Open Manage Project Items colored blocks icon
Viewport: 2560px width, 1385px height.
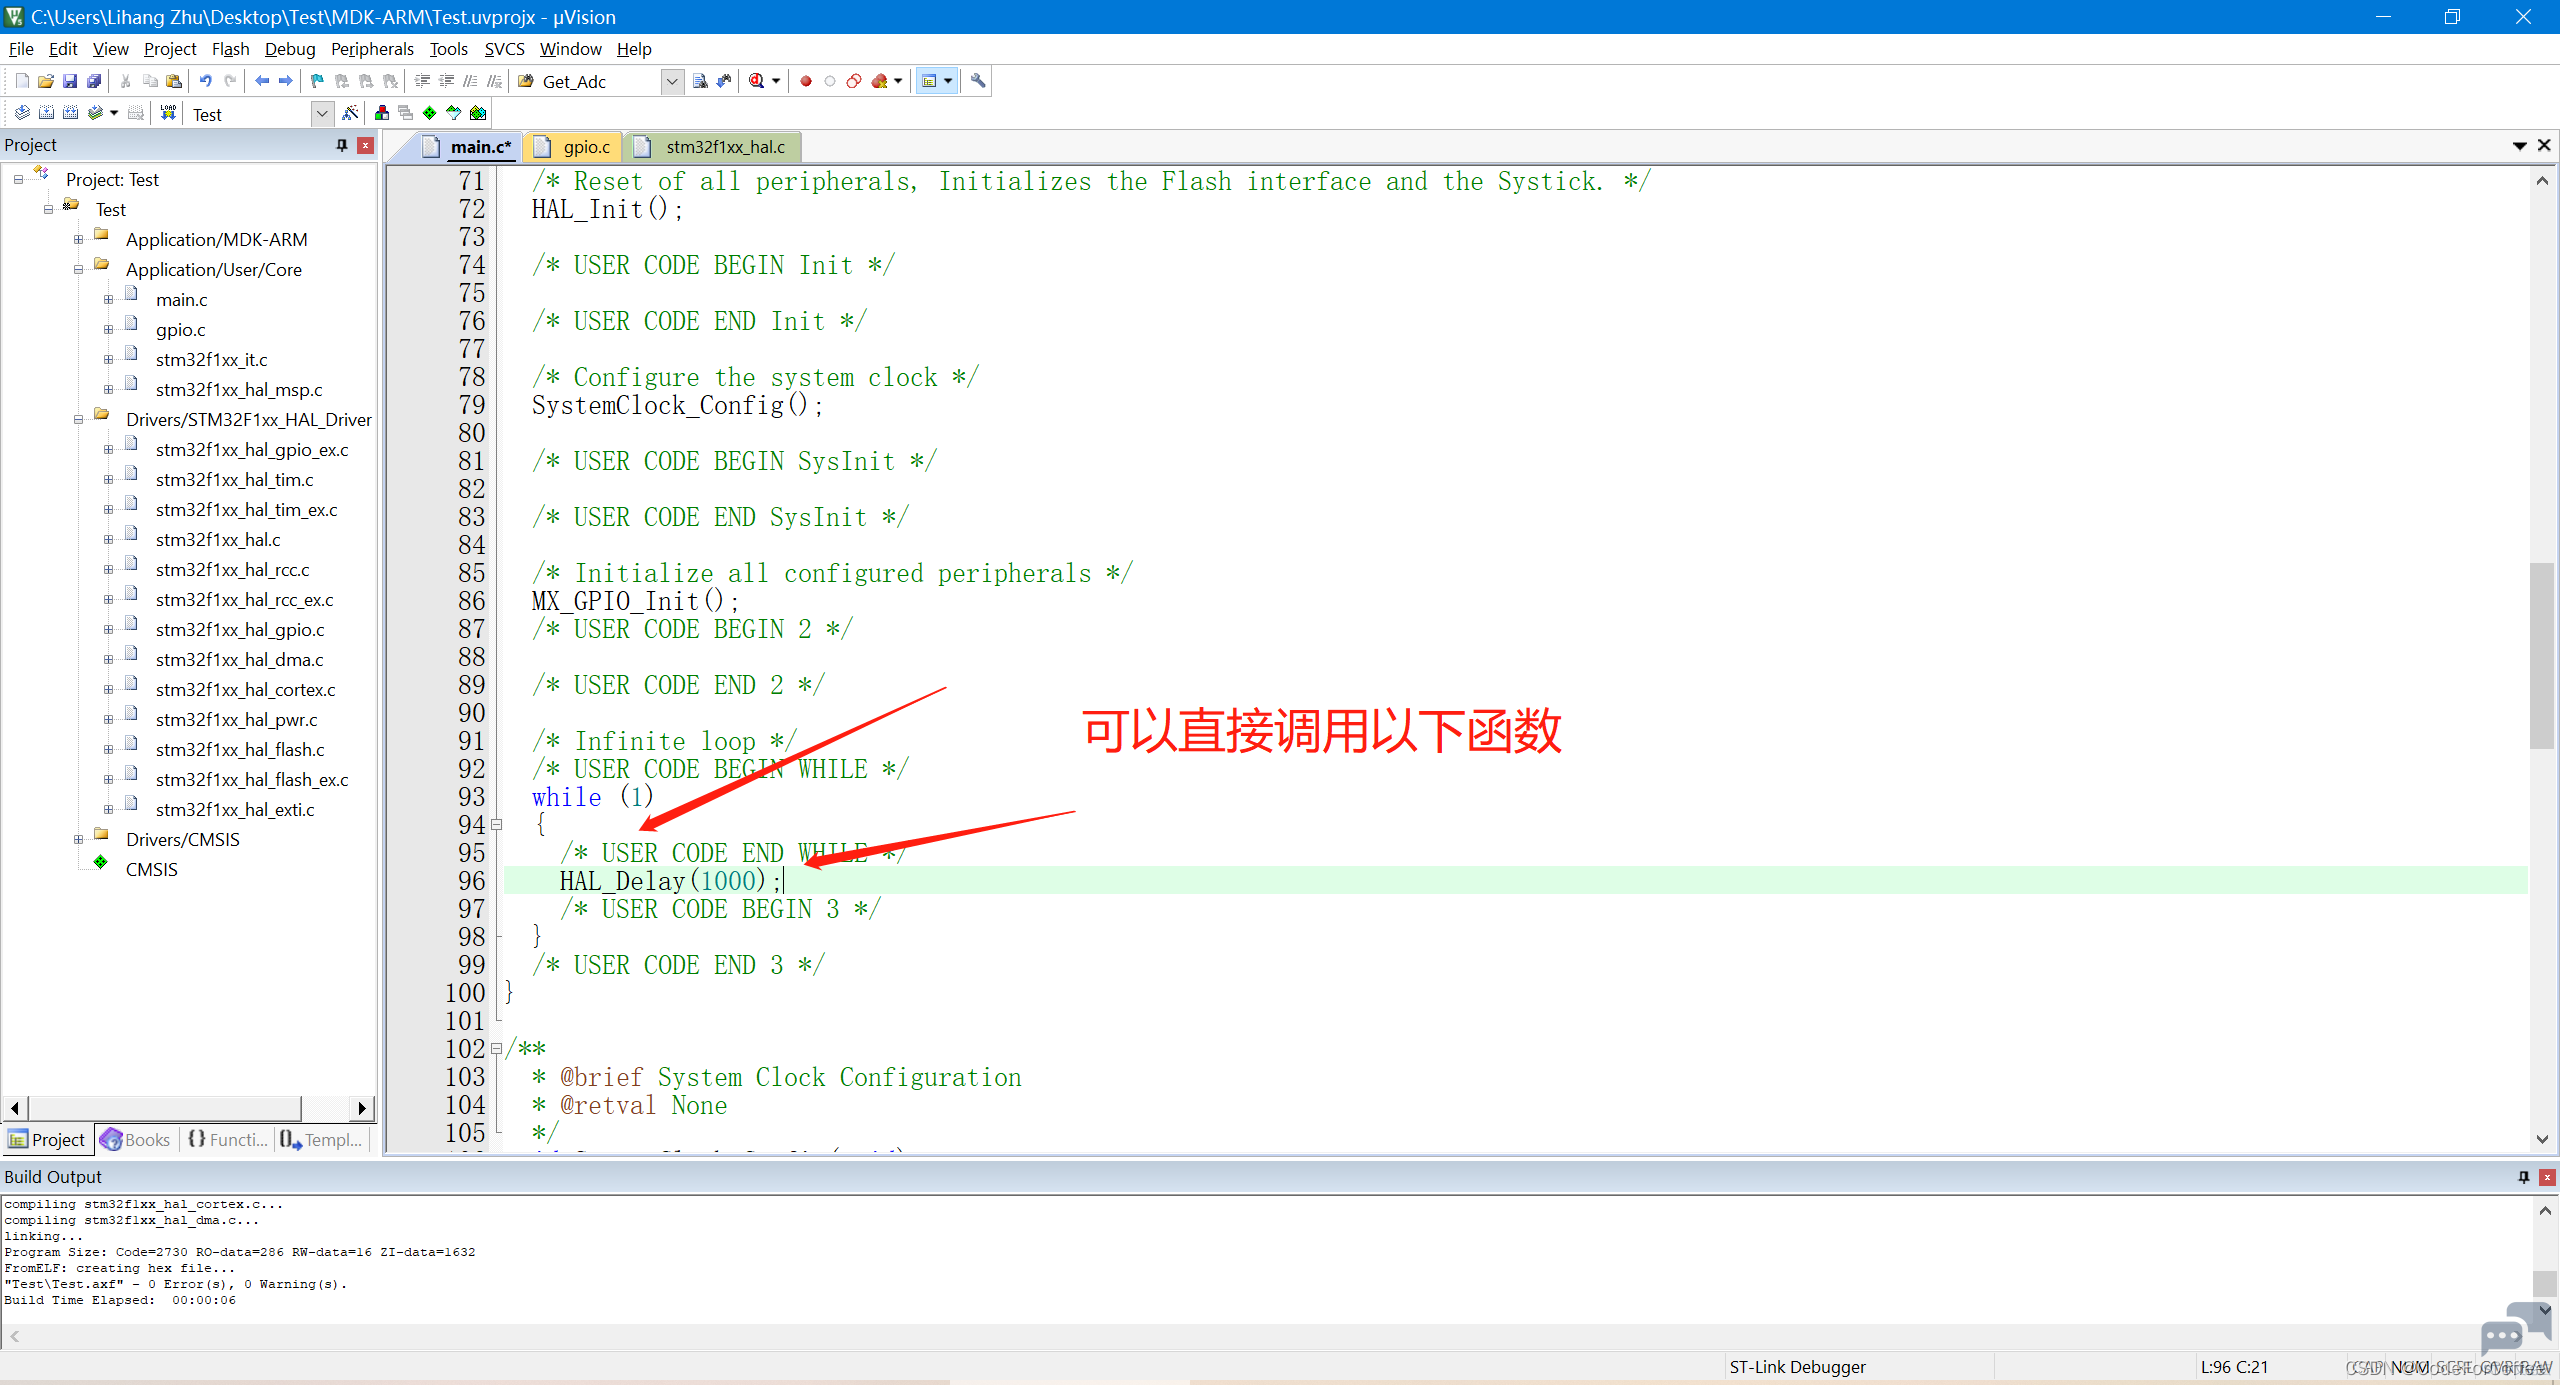click(x=382, y=113)
